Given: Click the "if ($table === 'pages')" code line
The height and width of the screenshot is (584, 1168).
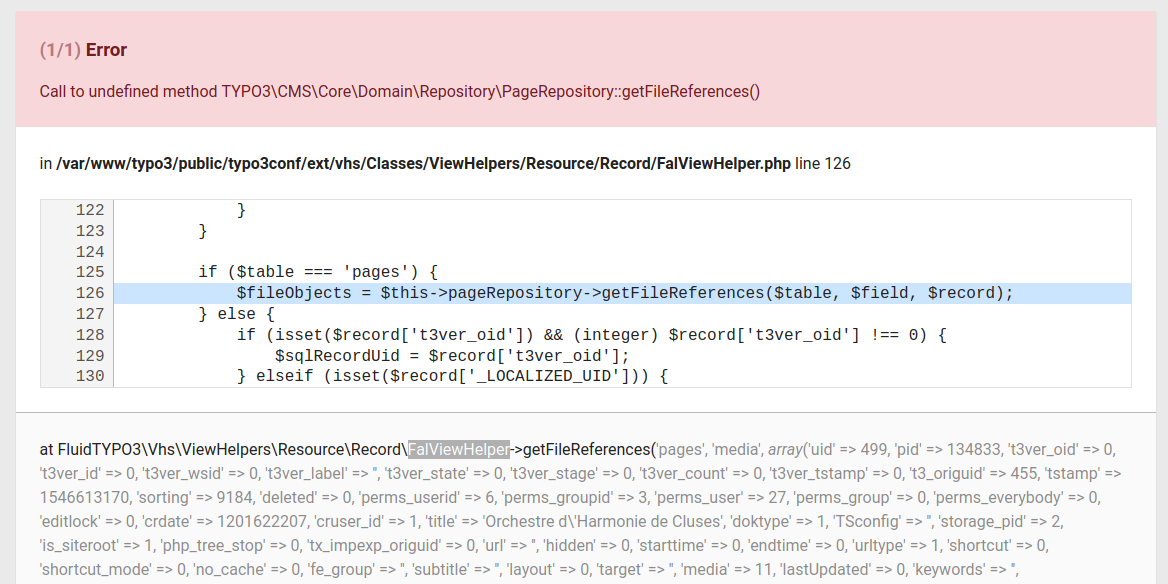Looking at the screenshot, I should 318,272.
